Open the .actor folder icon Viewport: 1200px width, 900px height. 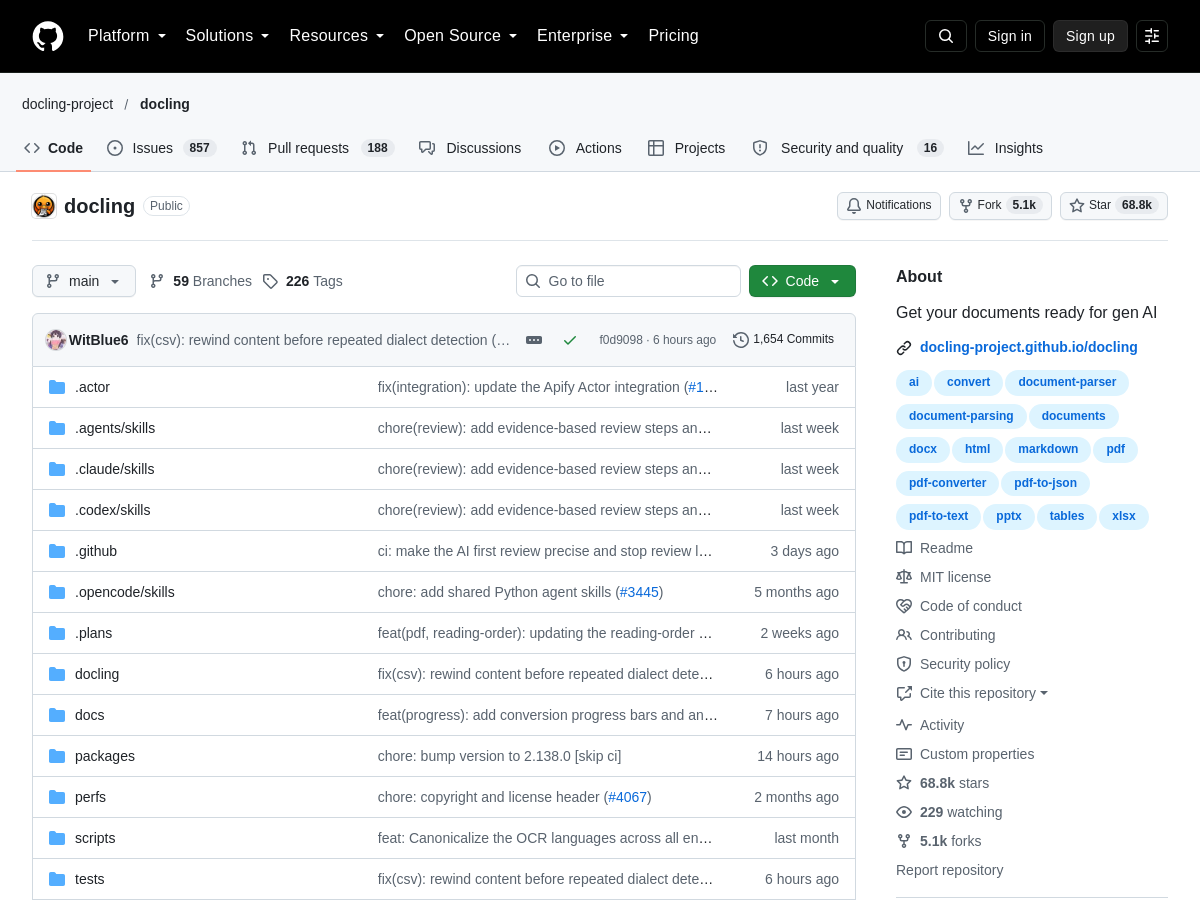[57, 387]
